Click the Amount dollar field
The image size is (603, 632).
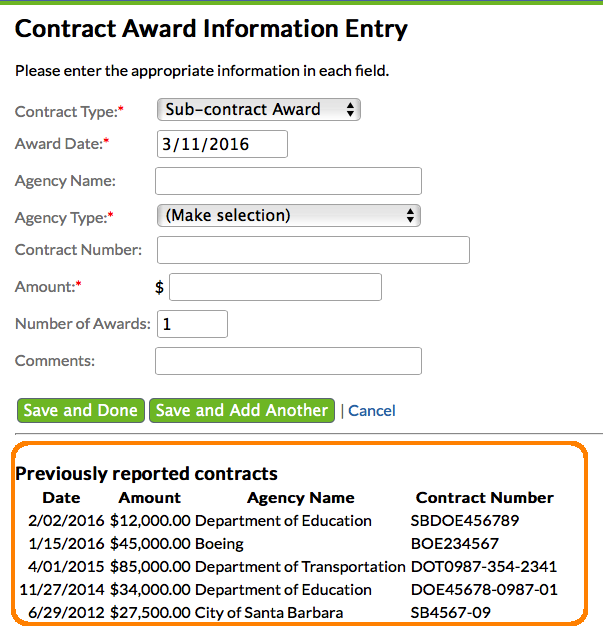275,287
